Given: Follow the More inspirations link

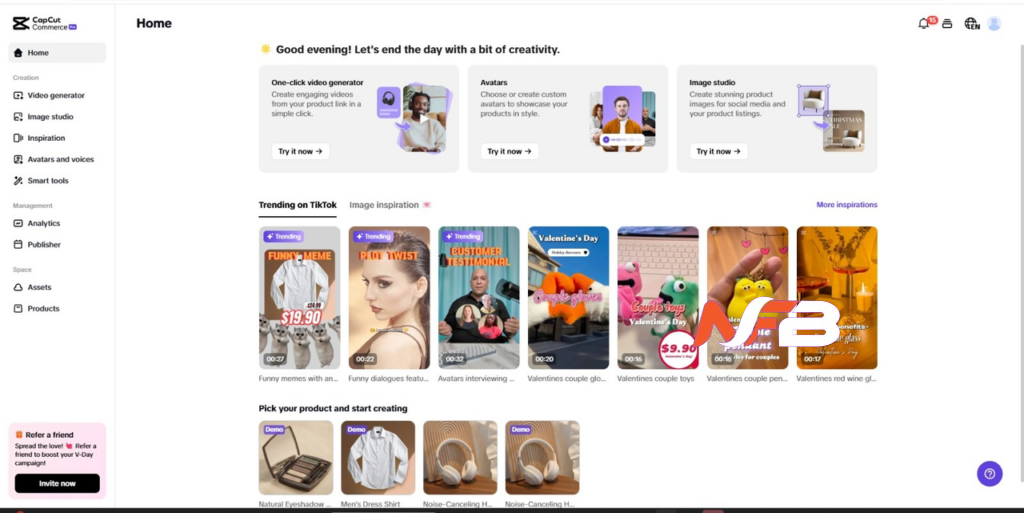Looking at the screenshot, I should (x=846, y=205).
